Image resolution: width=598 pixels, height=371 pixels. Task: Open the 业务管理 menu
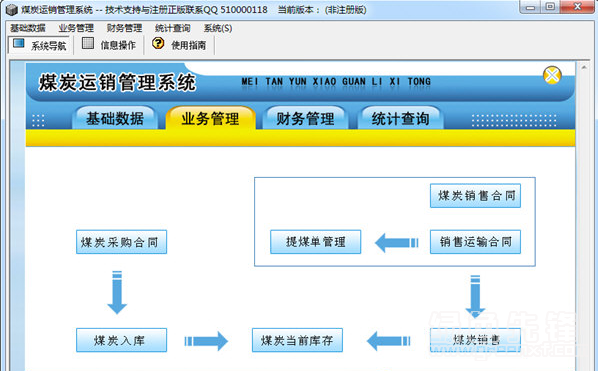point(76,28)
